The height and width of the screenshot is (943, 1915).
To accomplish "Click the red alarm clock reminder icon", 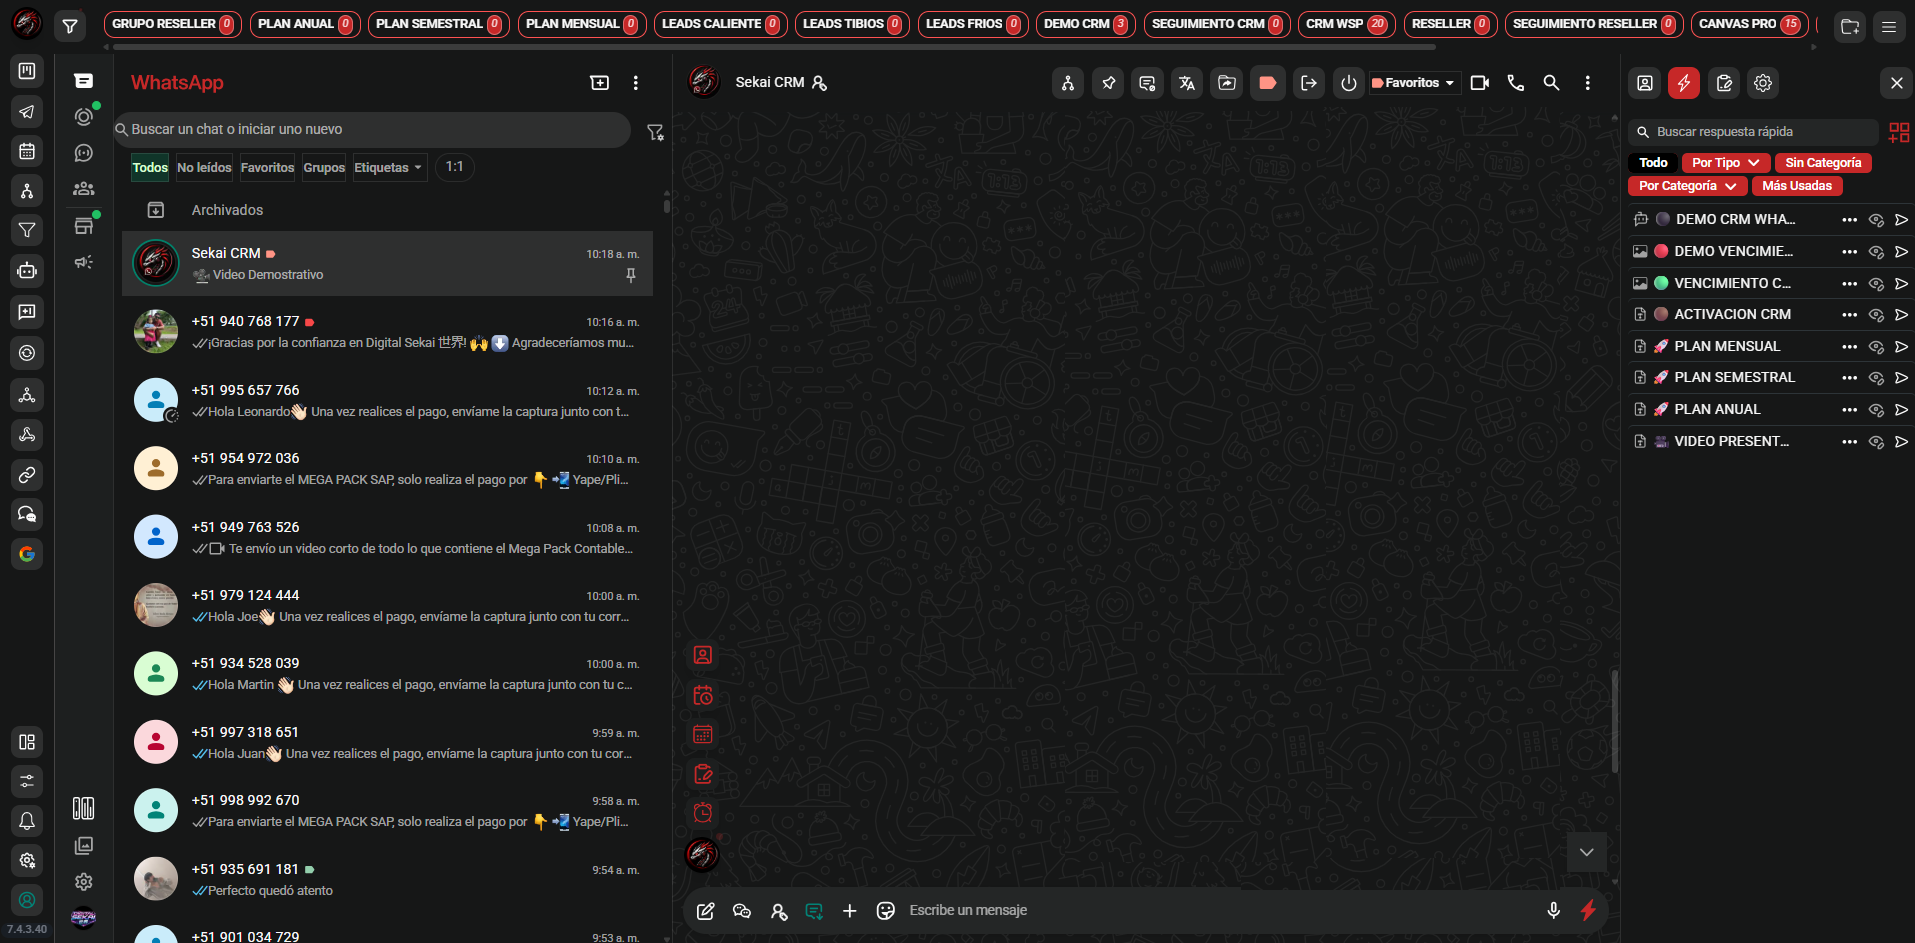I will pos(703,812).
